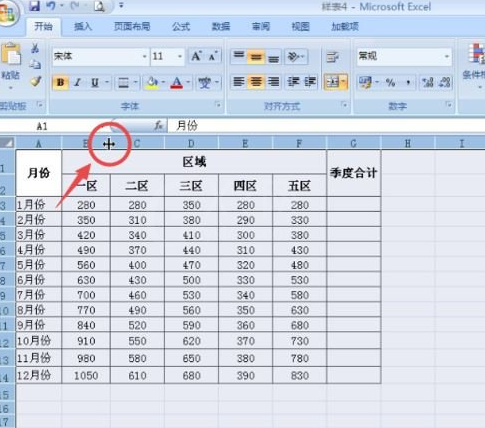Click the accounting number format icon

[366, 82]
